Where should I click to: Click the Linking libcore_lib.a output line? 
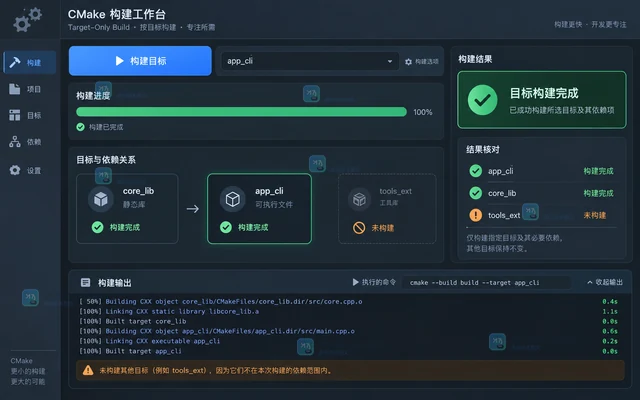point(169,311)
